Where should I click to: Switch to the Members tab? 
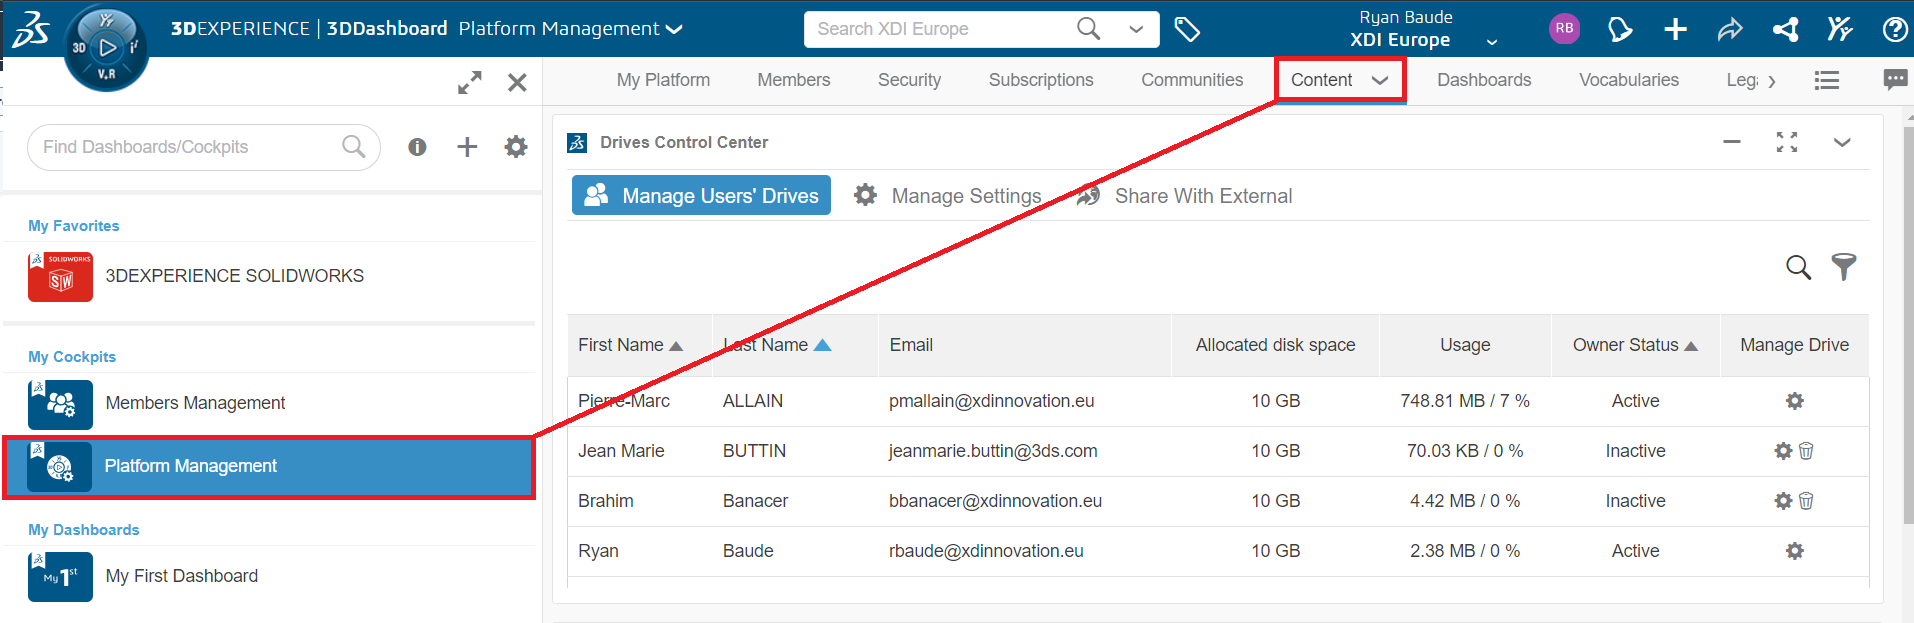[793, 80]
